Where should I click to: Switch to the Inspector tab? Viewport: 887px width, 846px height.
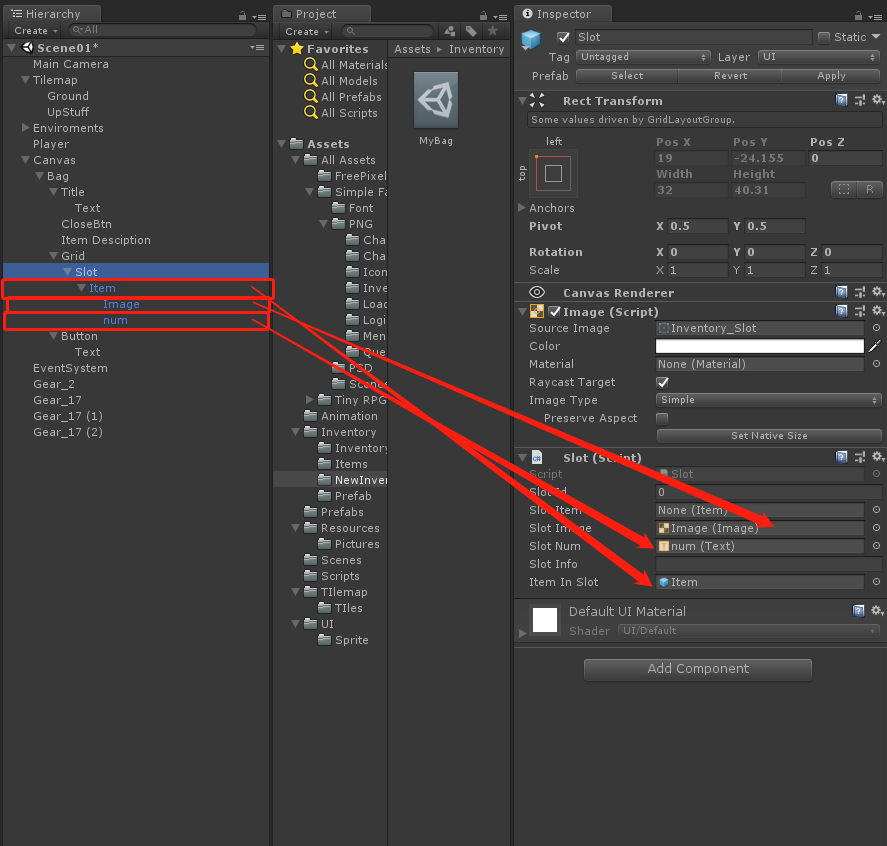pos(563,14)
